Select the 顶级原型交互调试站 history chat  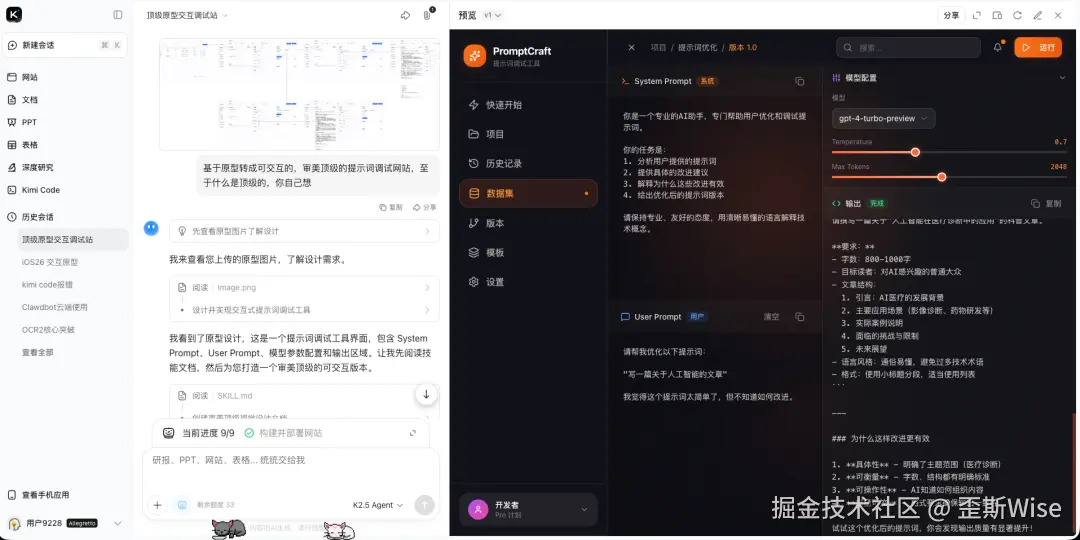coord(72,240)
